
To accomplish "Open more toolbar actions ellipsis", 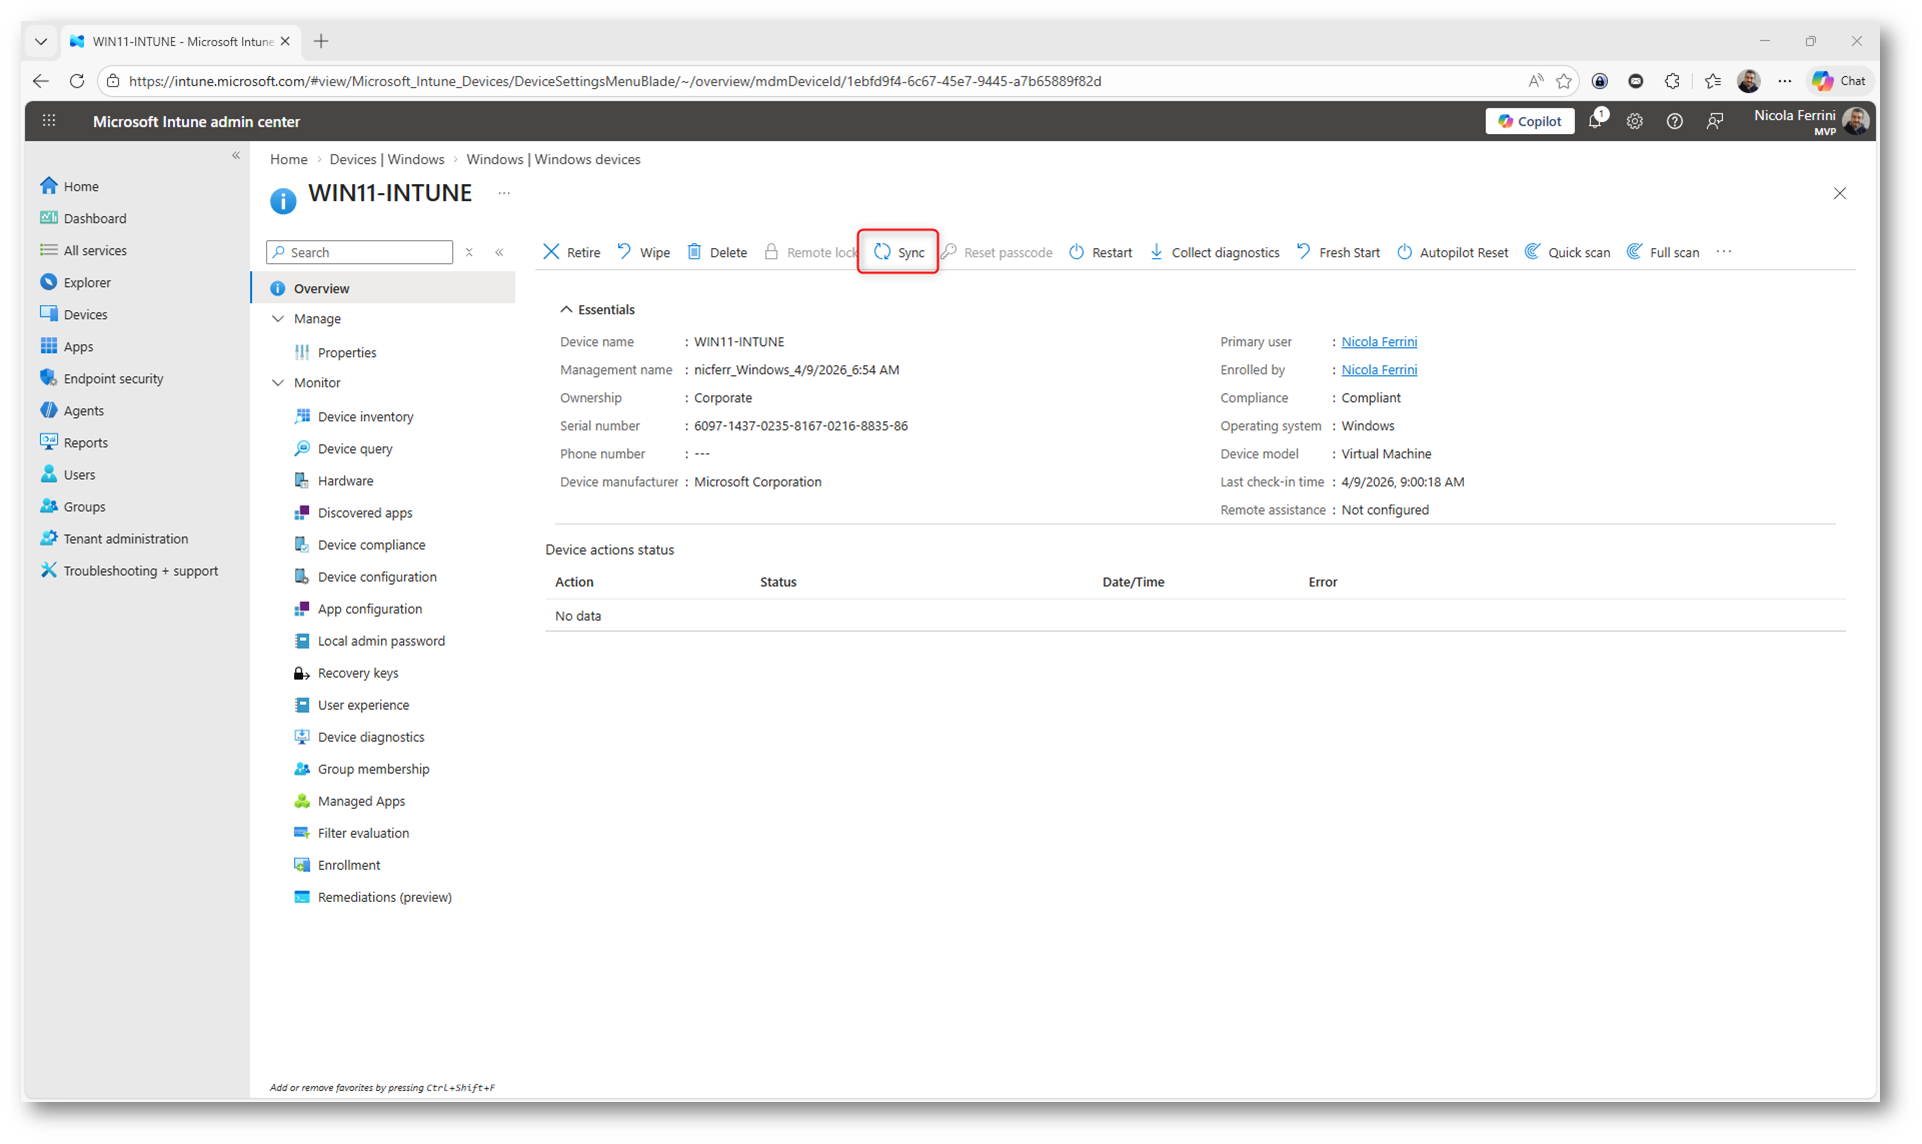I will click(x=1723, y=252).
